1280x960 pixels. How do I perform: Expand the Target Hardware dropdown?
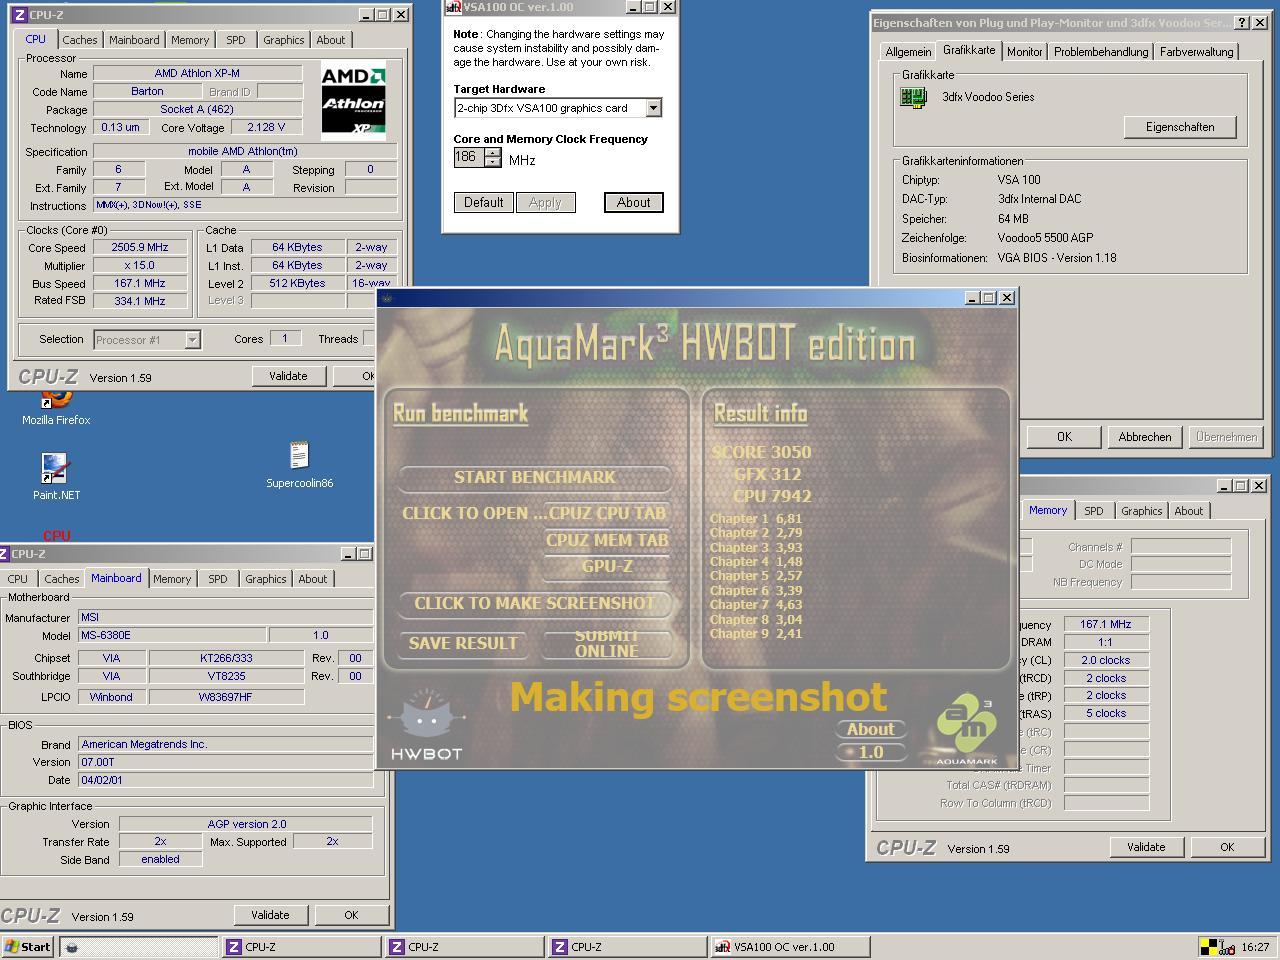[x=653, y=108]
